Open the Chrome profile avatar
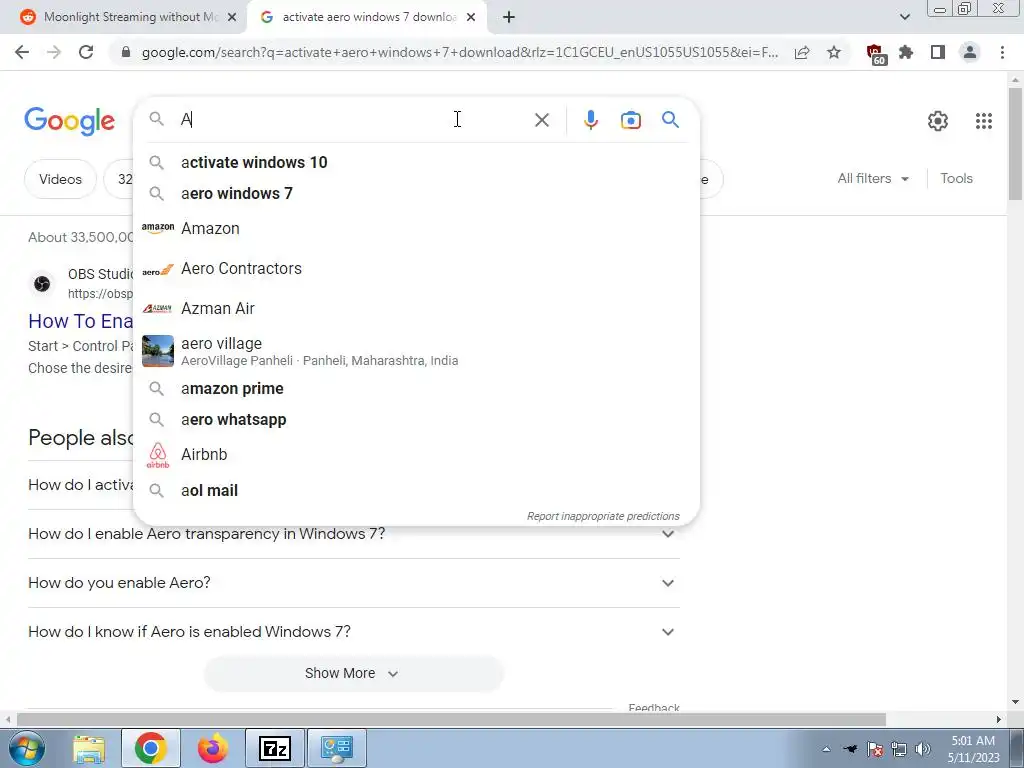The height and width of the screenshot is (768, 1024). pos(970,52)
